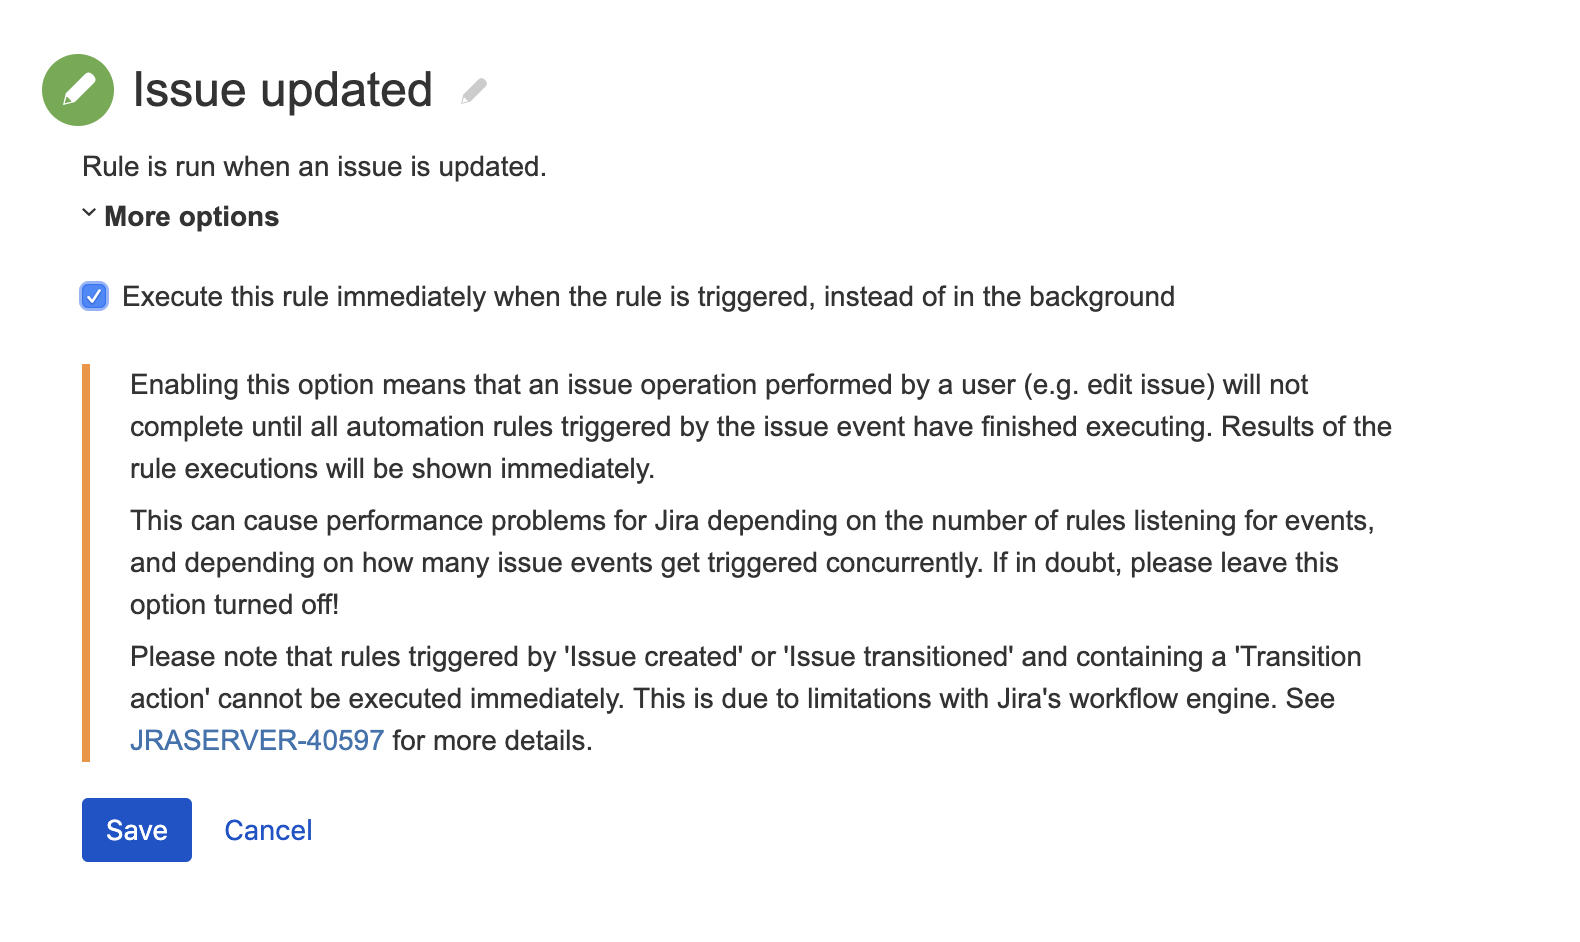Screen dimensions: 1580x942
Task: Click the 'option turned off!' text line
Action: [x=234, y=605]
